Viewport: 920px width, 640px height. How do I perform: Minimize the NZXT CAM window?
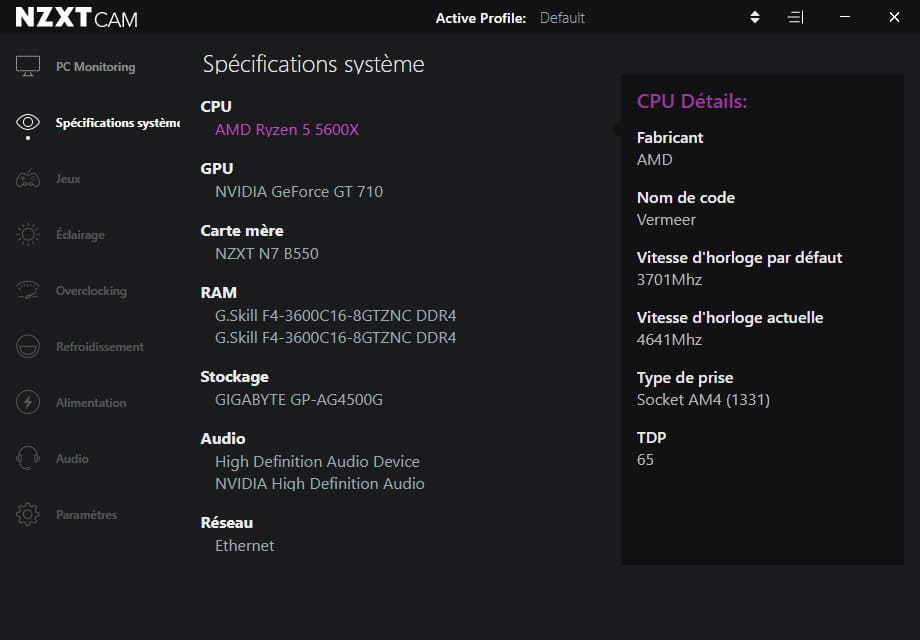[x=845, y=17]
